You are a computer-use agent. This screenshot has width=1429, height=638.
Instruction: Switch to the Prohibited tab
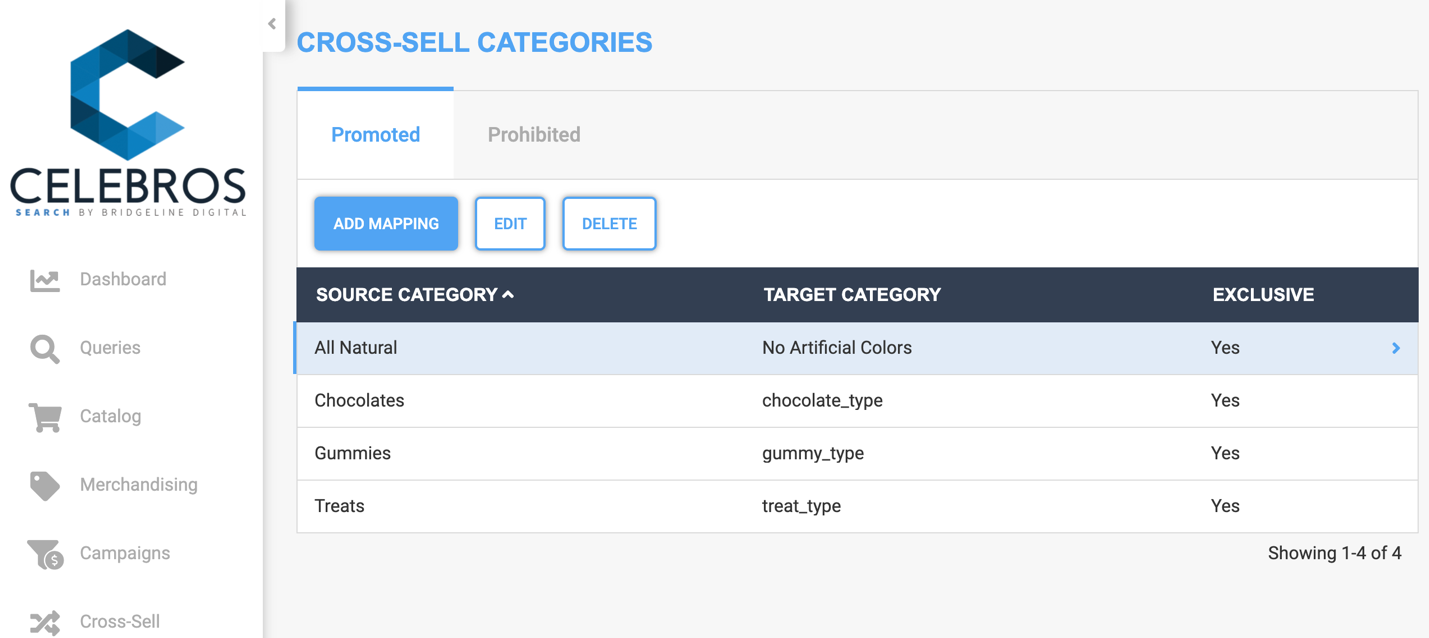pos(533,134)
